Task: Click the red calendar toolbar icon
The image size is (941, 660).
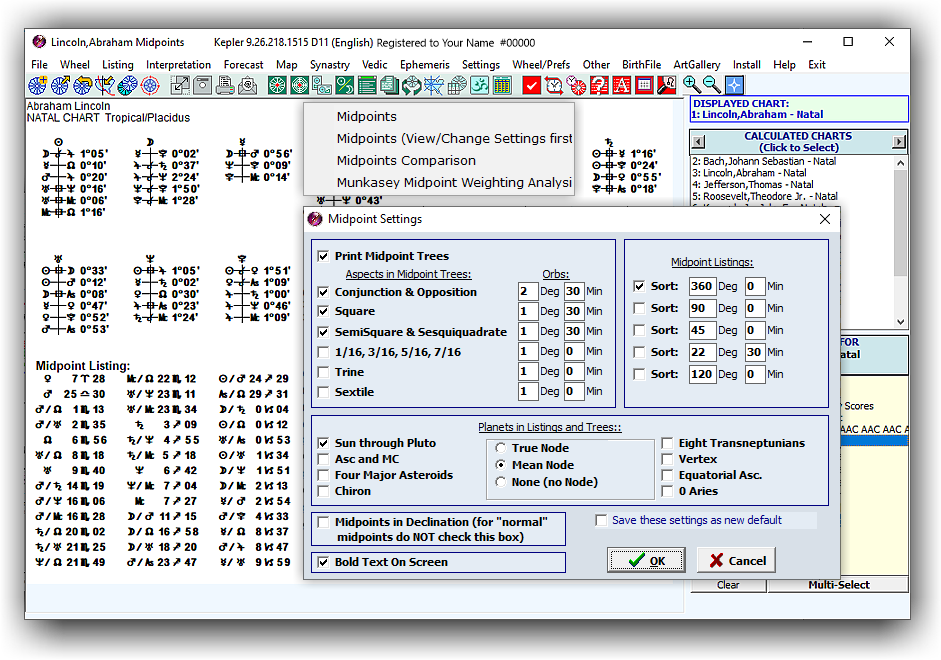Action: pyautogui.click(x=644, y=85)
